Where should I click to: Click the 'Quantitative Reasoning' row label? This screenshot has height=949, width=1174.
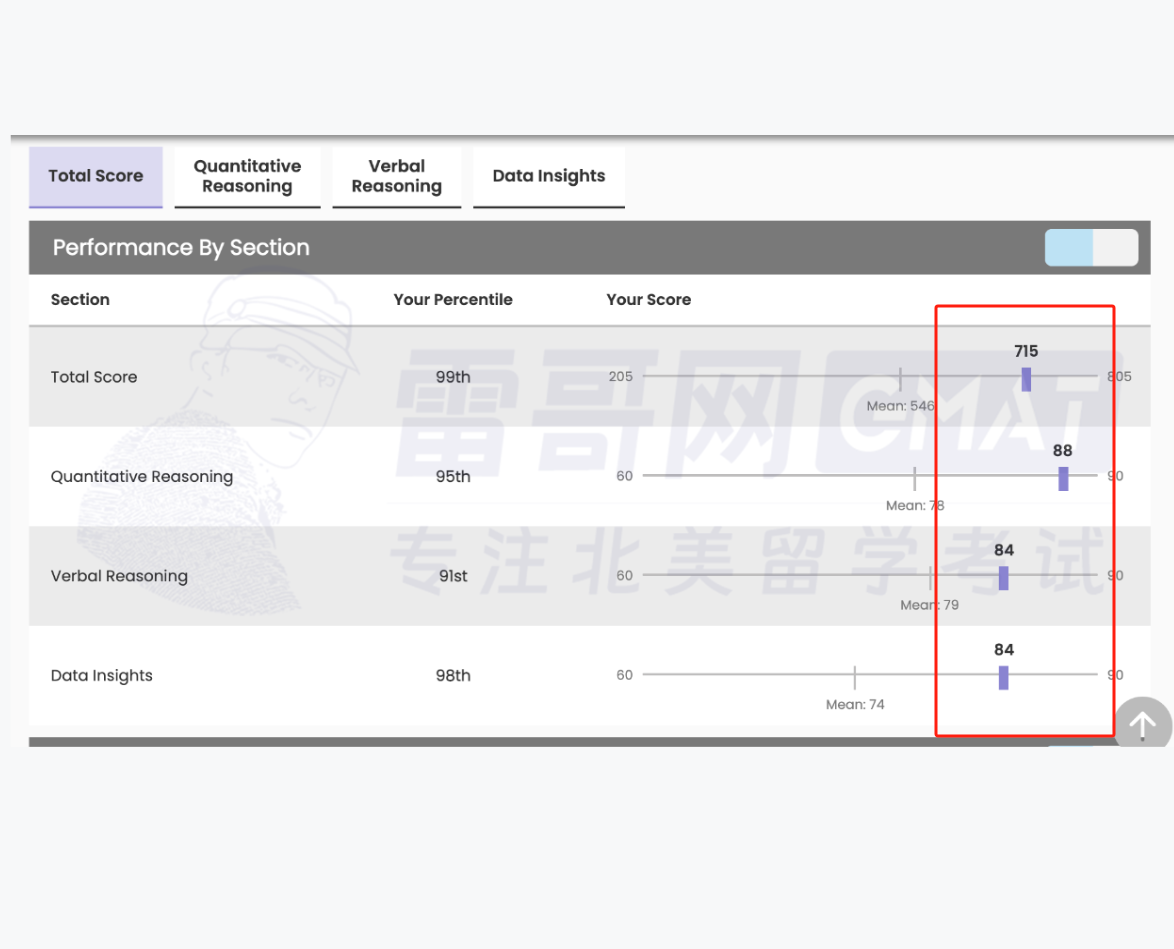pos(142,477)
